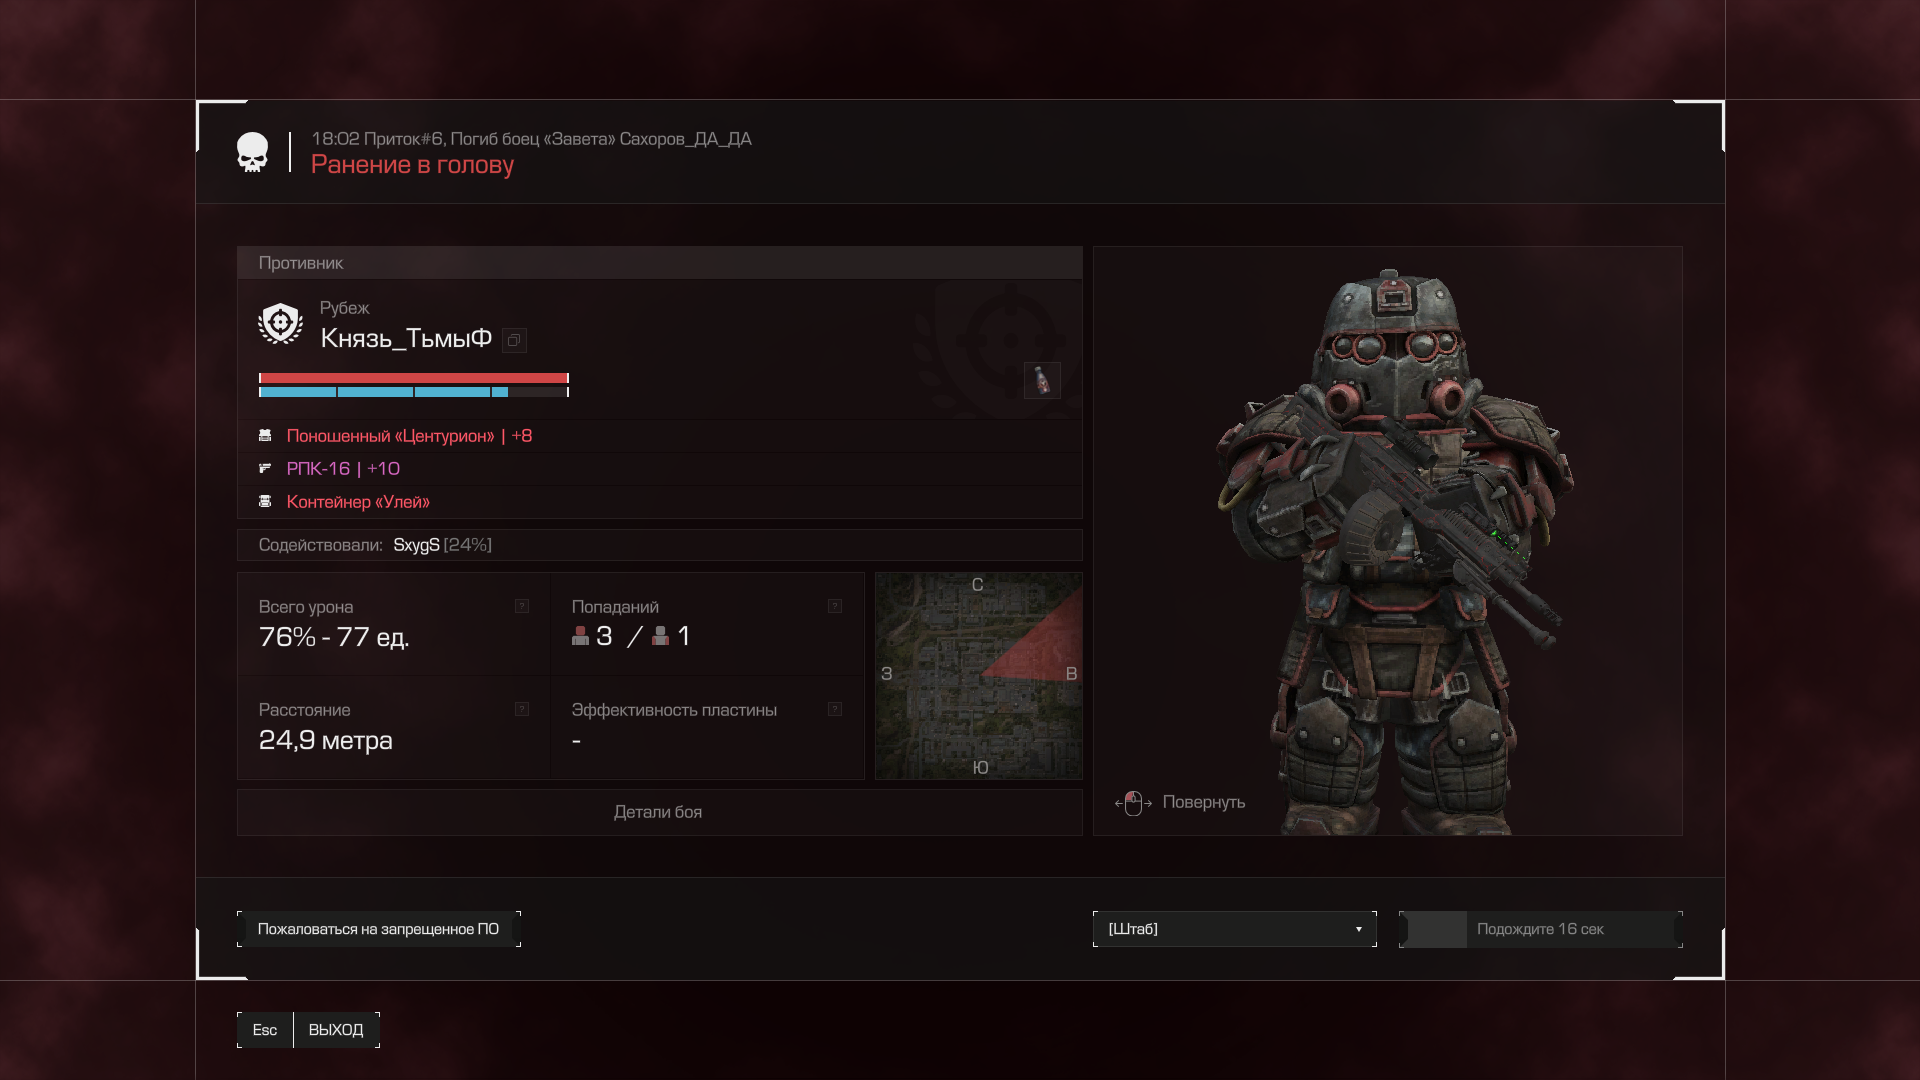Click the dropdown arrow in the Штаб box
The image size is (1920, 1080).
point(1358,930)
